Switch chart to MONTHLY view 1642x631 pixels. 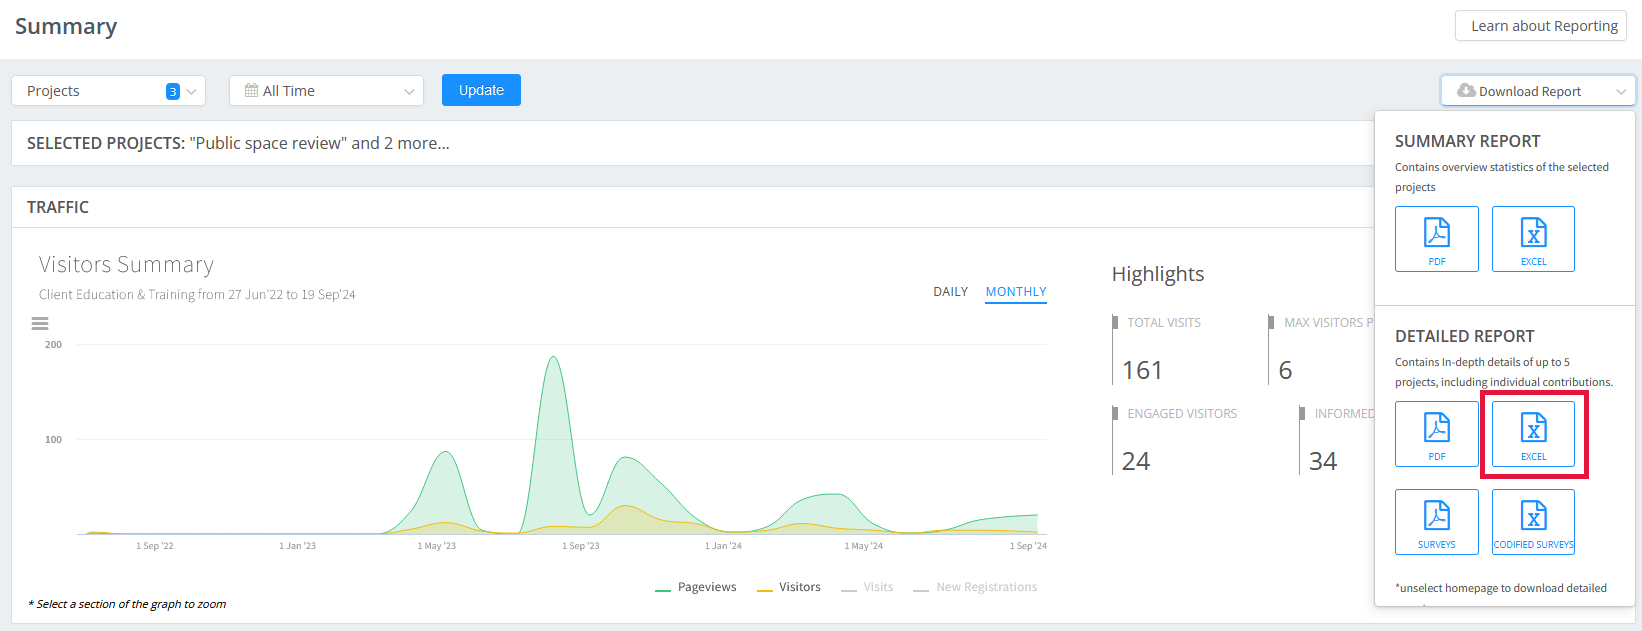tap(1016, 292)
